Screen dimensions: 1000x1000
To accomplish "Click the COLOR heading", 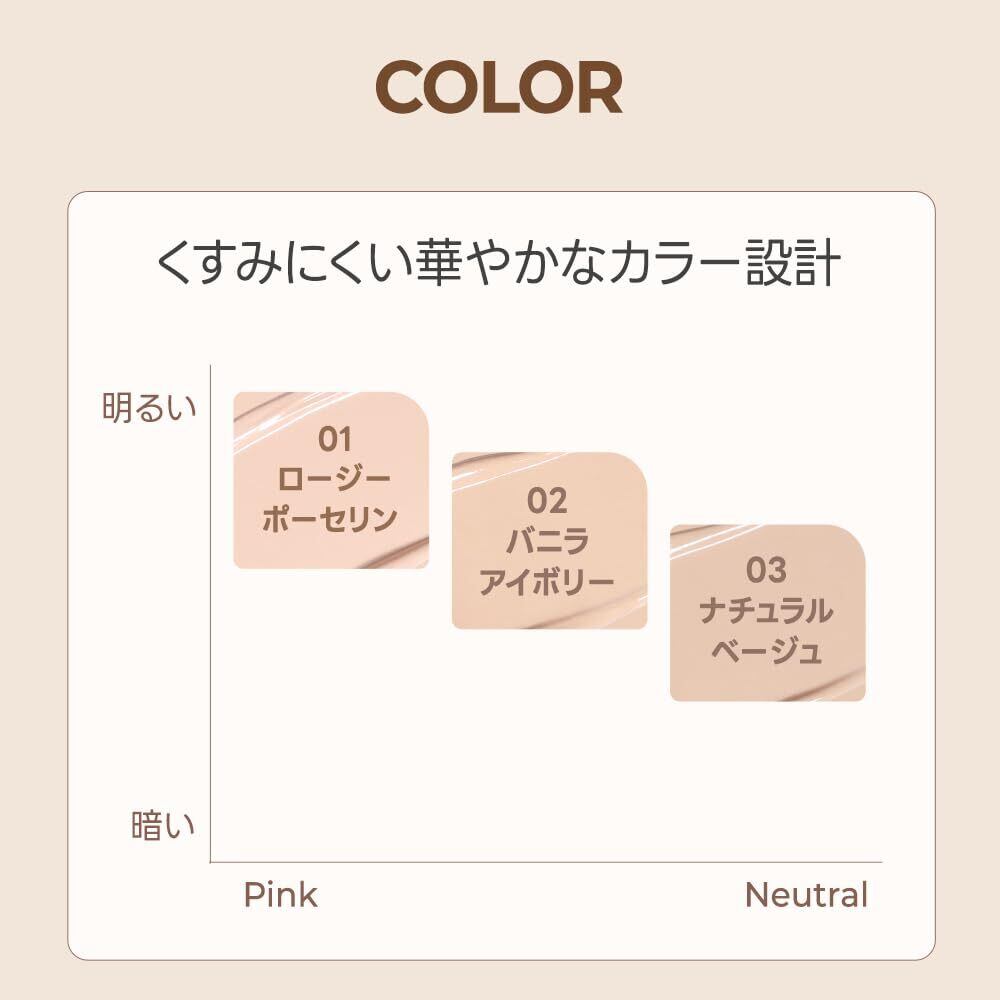I will coord(499,88).
